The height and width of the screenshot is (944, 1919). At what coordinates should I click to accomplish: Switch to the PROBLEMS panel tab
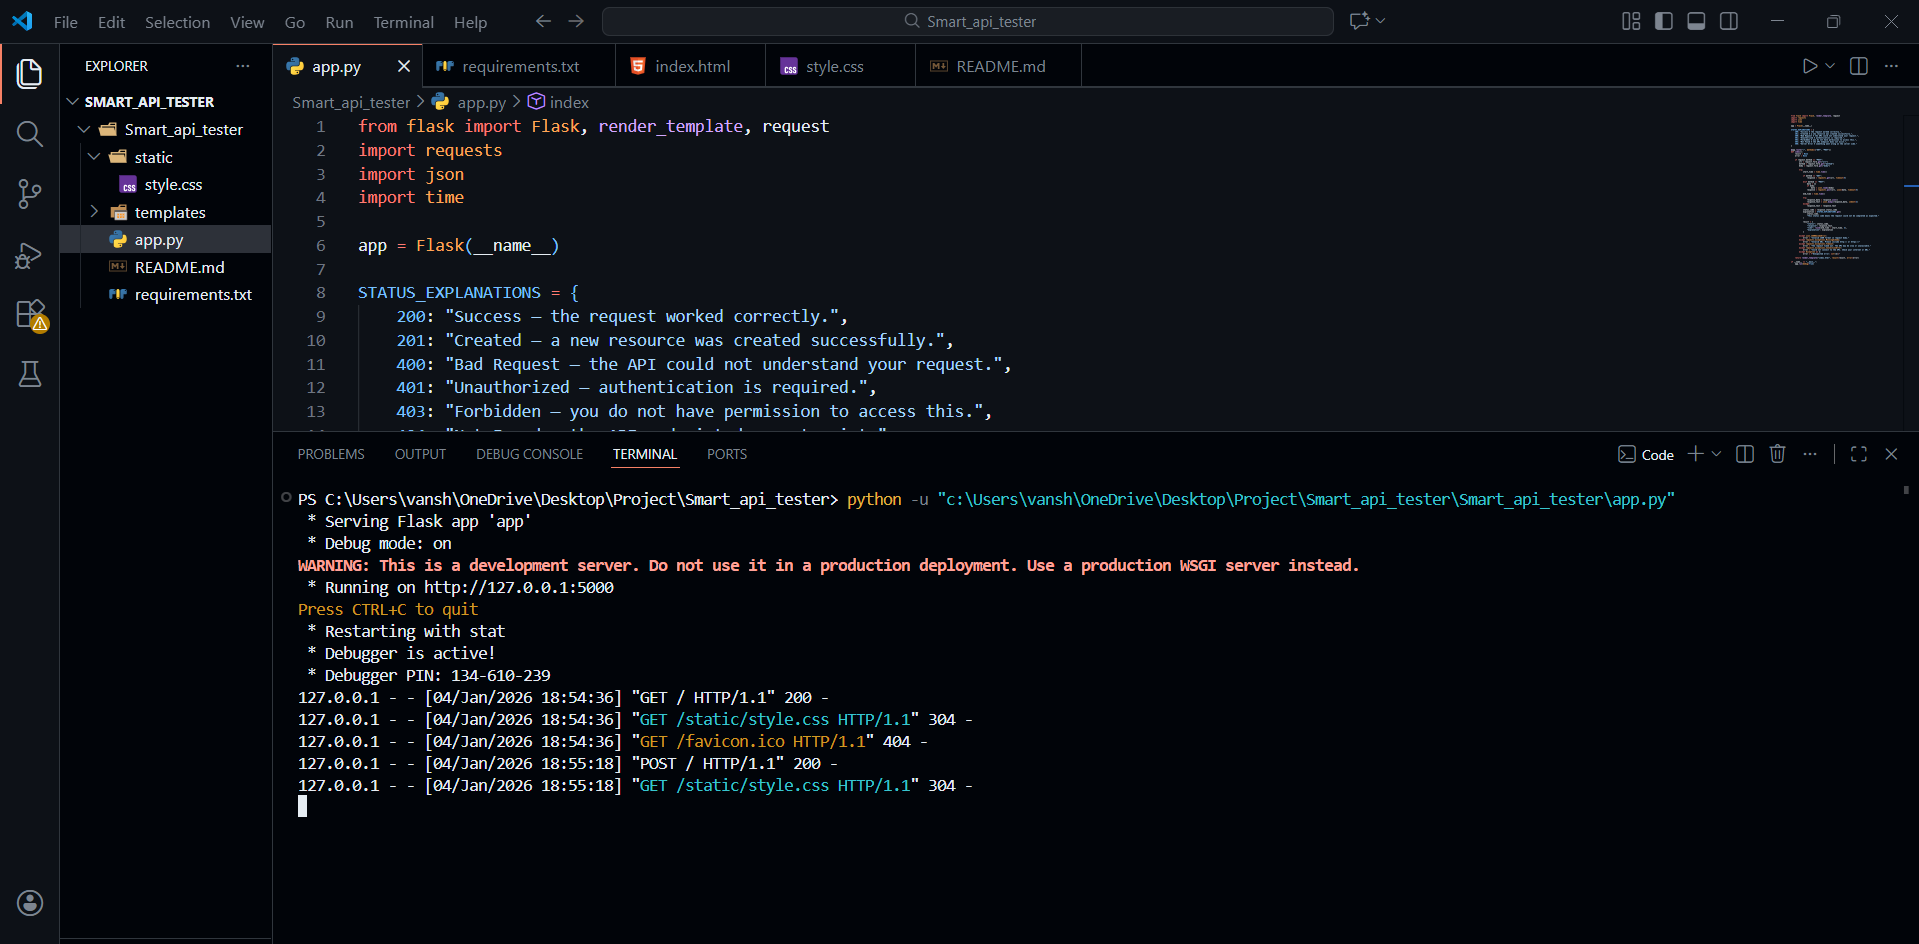tap(330, 454)
